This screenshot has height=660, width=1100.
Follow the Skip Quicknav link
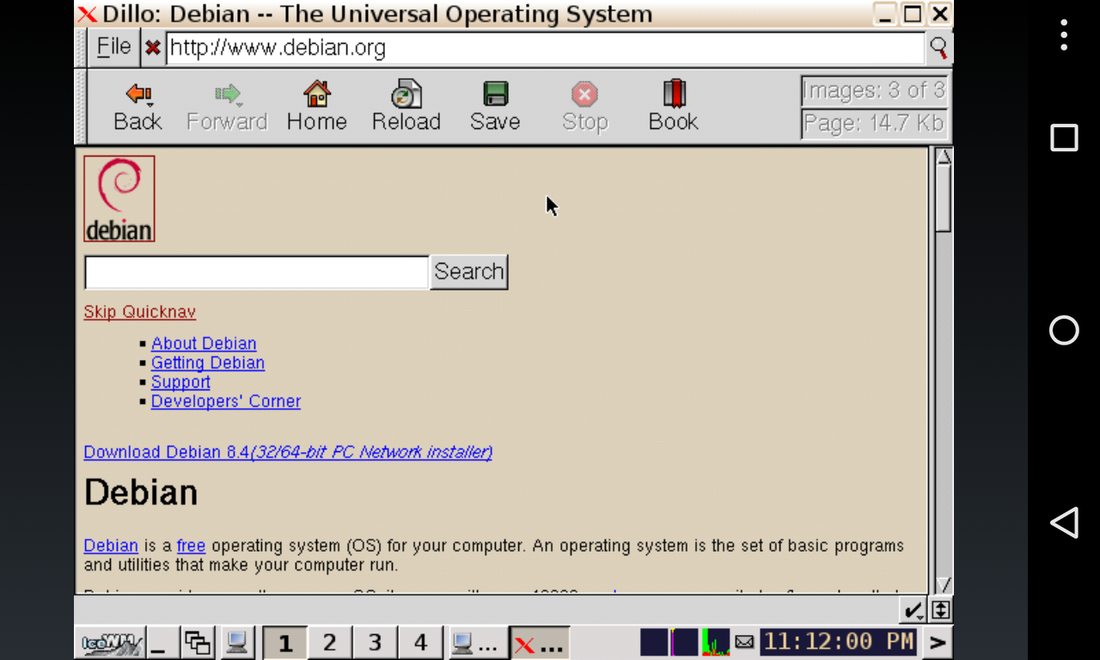click(140, 311)
